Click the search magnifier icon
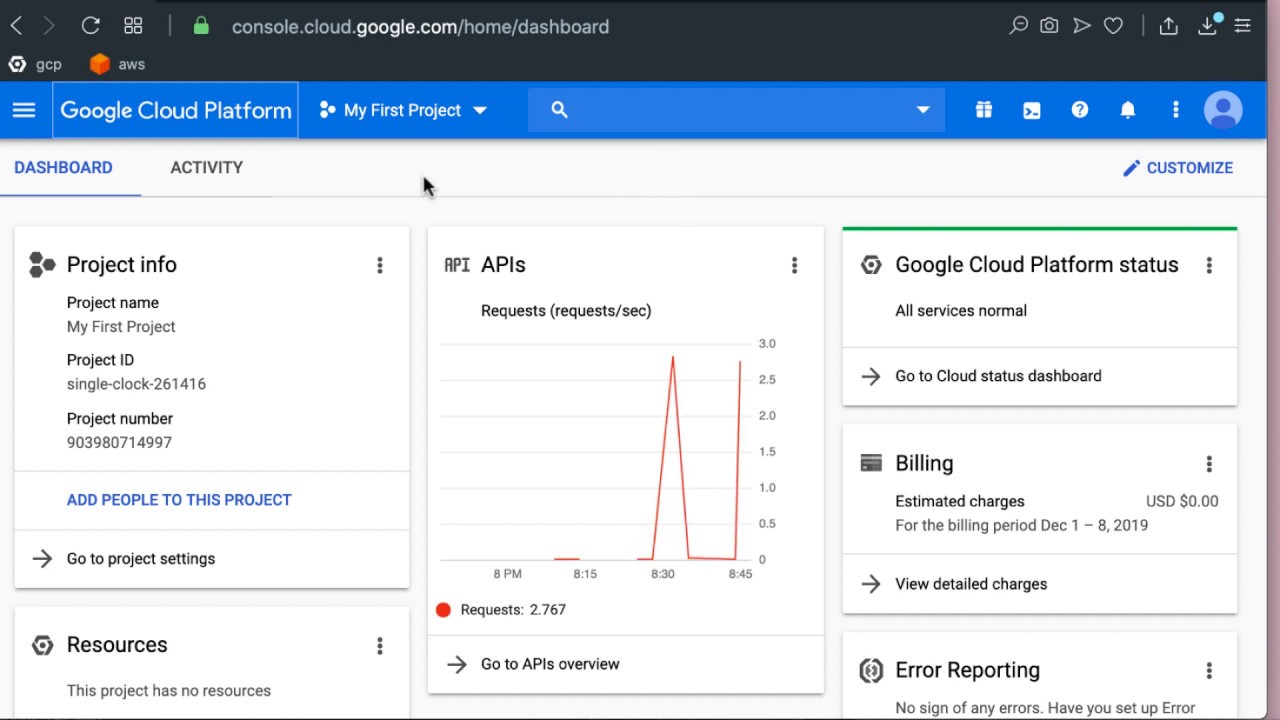The height and width of the screenshot is (720, 1280). click(559, 110)
